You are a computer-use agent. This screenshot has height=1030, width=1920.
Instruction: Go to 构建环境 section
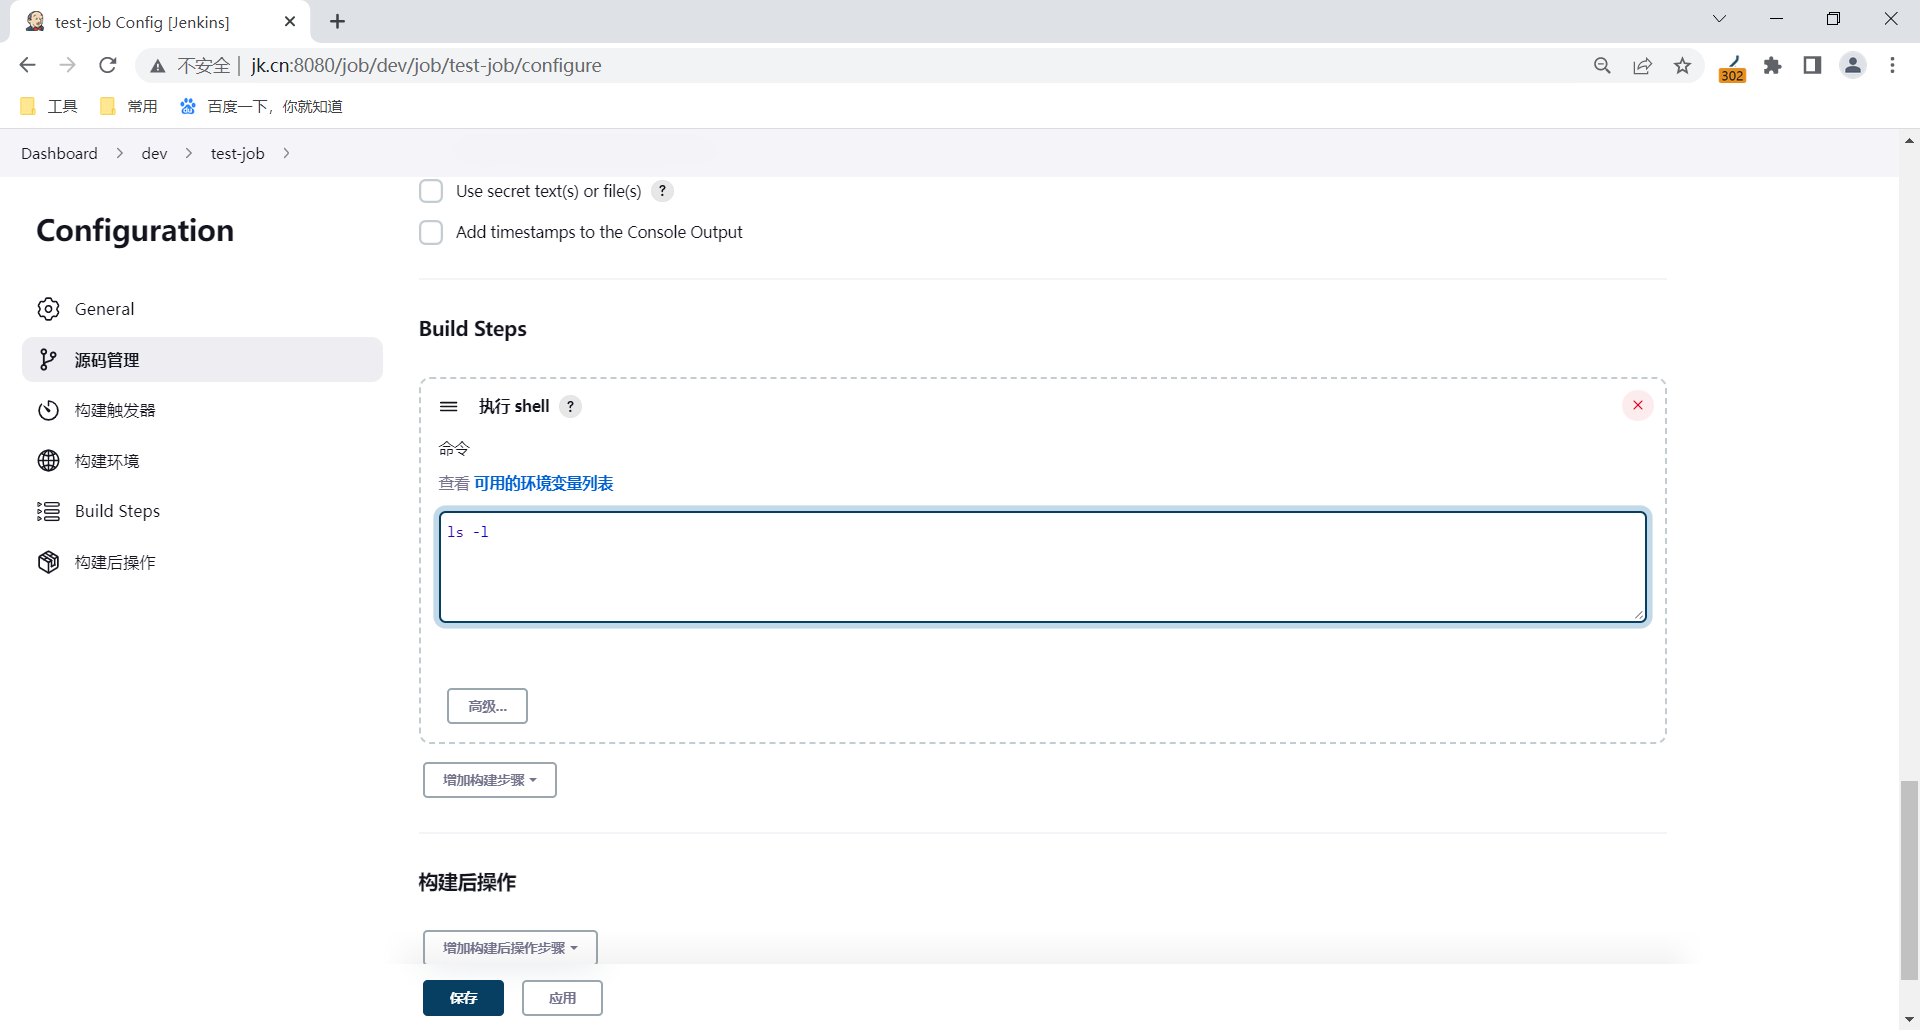click(202, 461)
